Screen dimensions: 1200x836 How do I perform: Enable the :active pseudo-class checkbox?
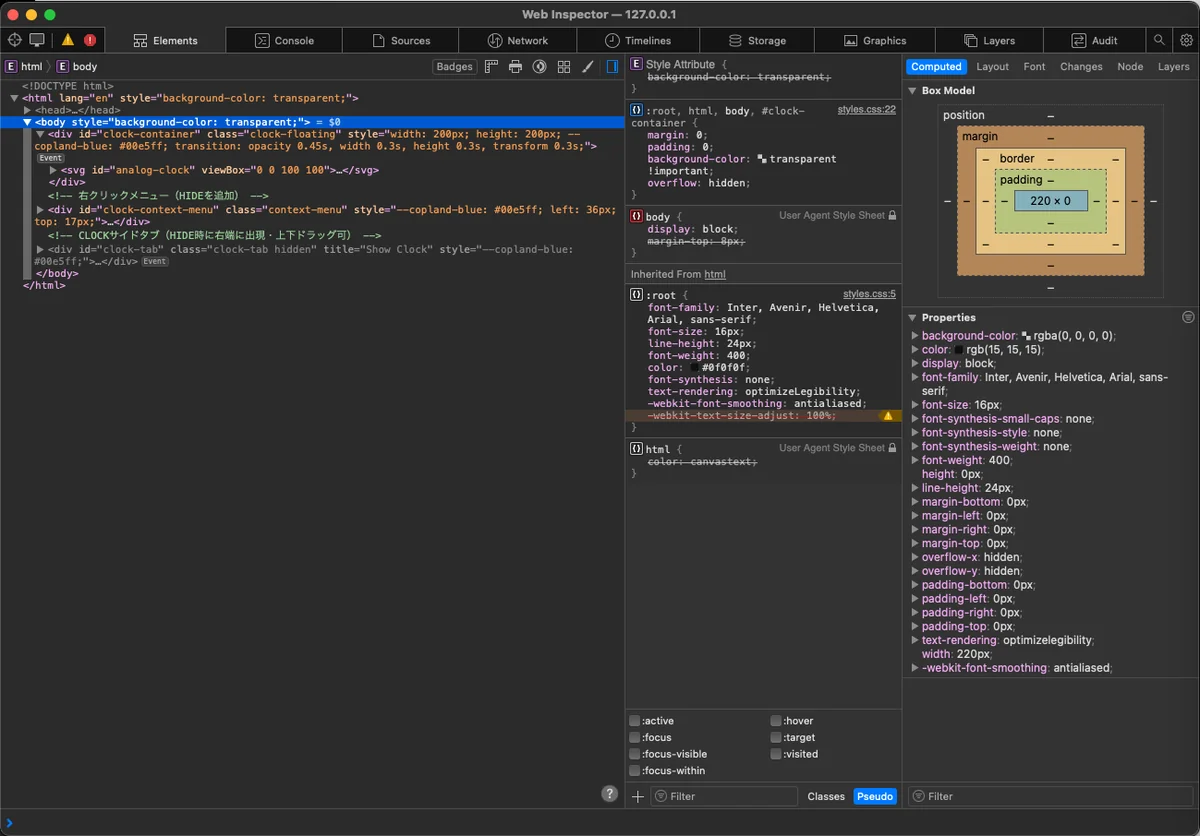click(635, 721)
